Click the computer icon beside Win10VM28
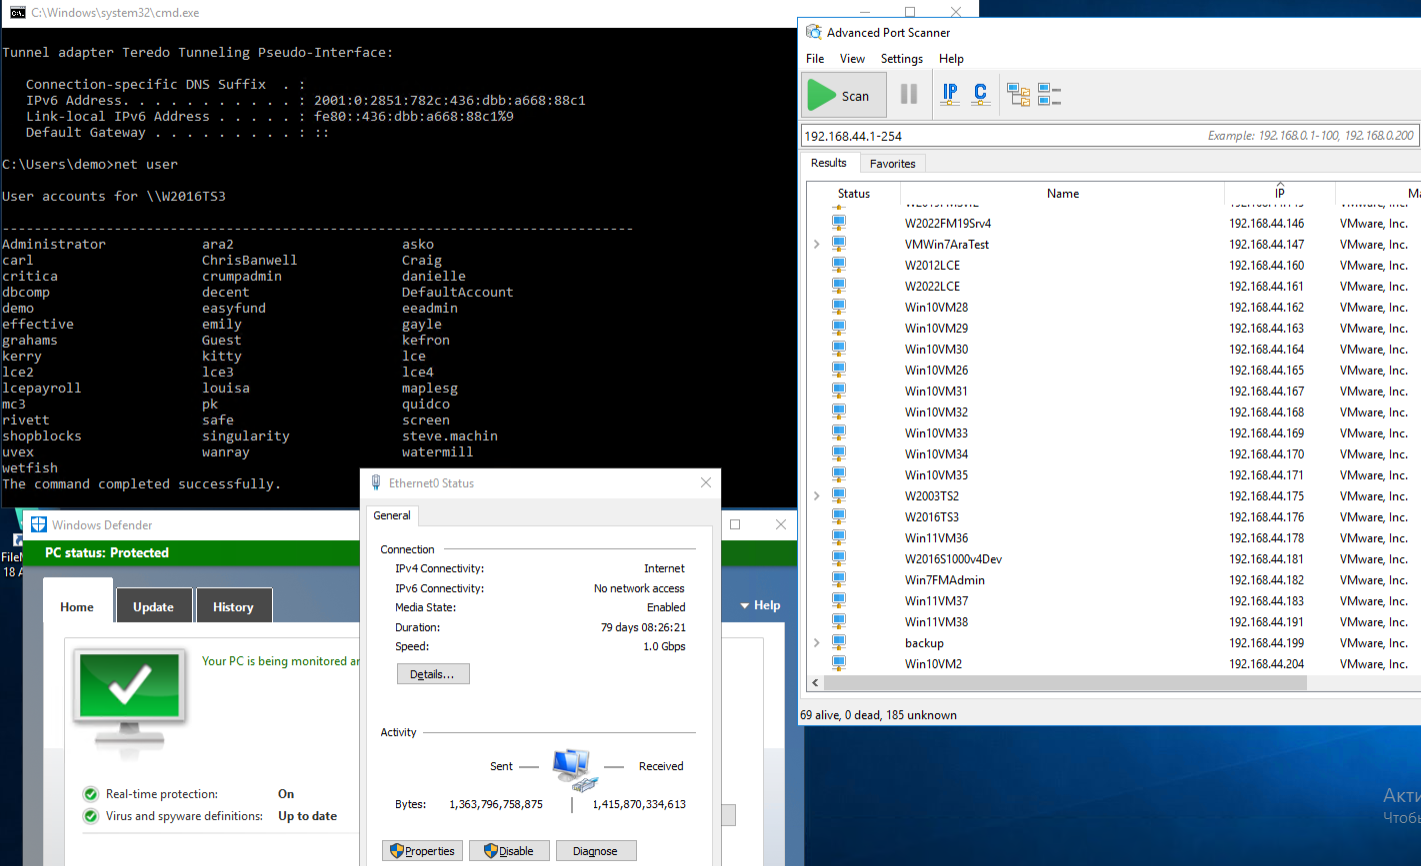Screen dimensions: 1421x866 point(839,307)
